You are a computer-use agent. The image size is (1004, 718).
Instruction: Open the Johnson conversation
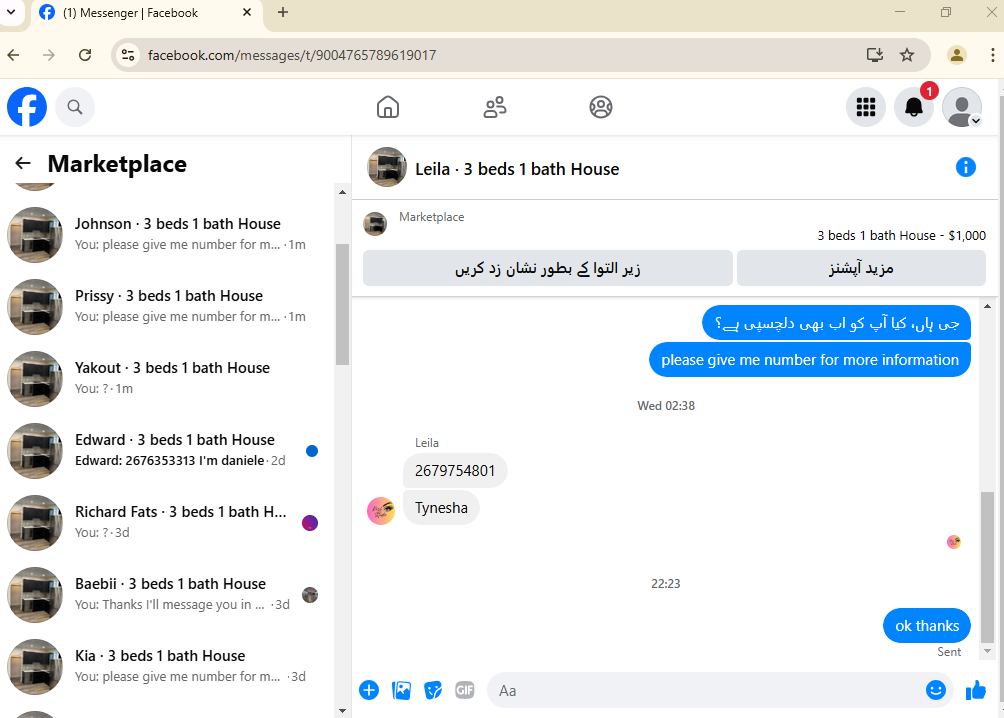point(168,234)
